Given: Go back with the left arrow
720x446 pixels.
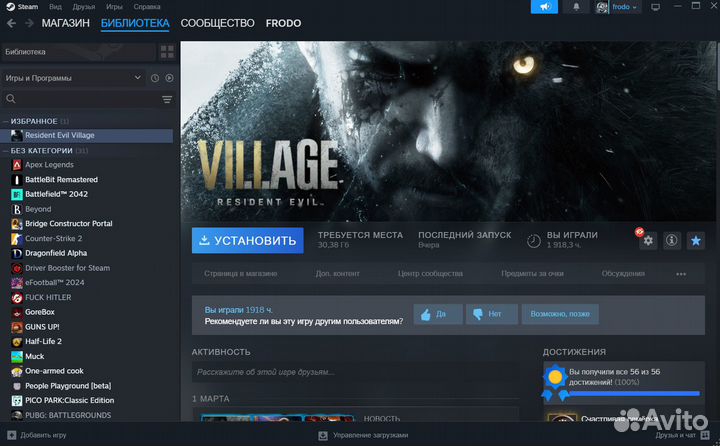Looking at the screenshot, I should click(x=11, y=23).
